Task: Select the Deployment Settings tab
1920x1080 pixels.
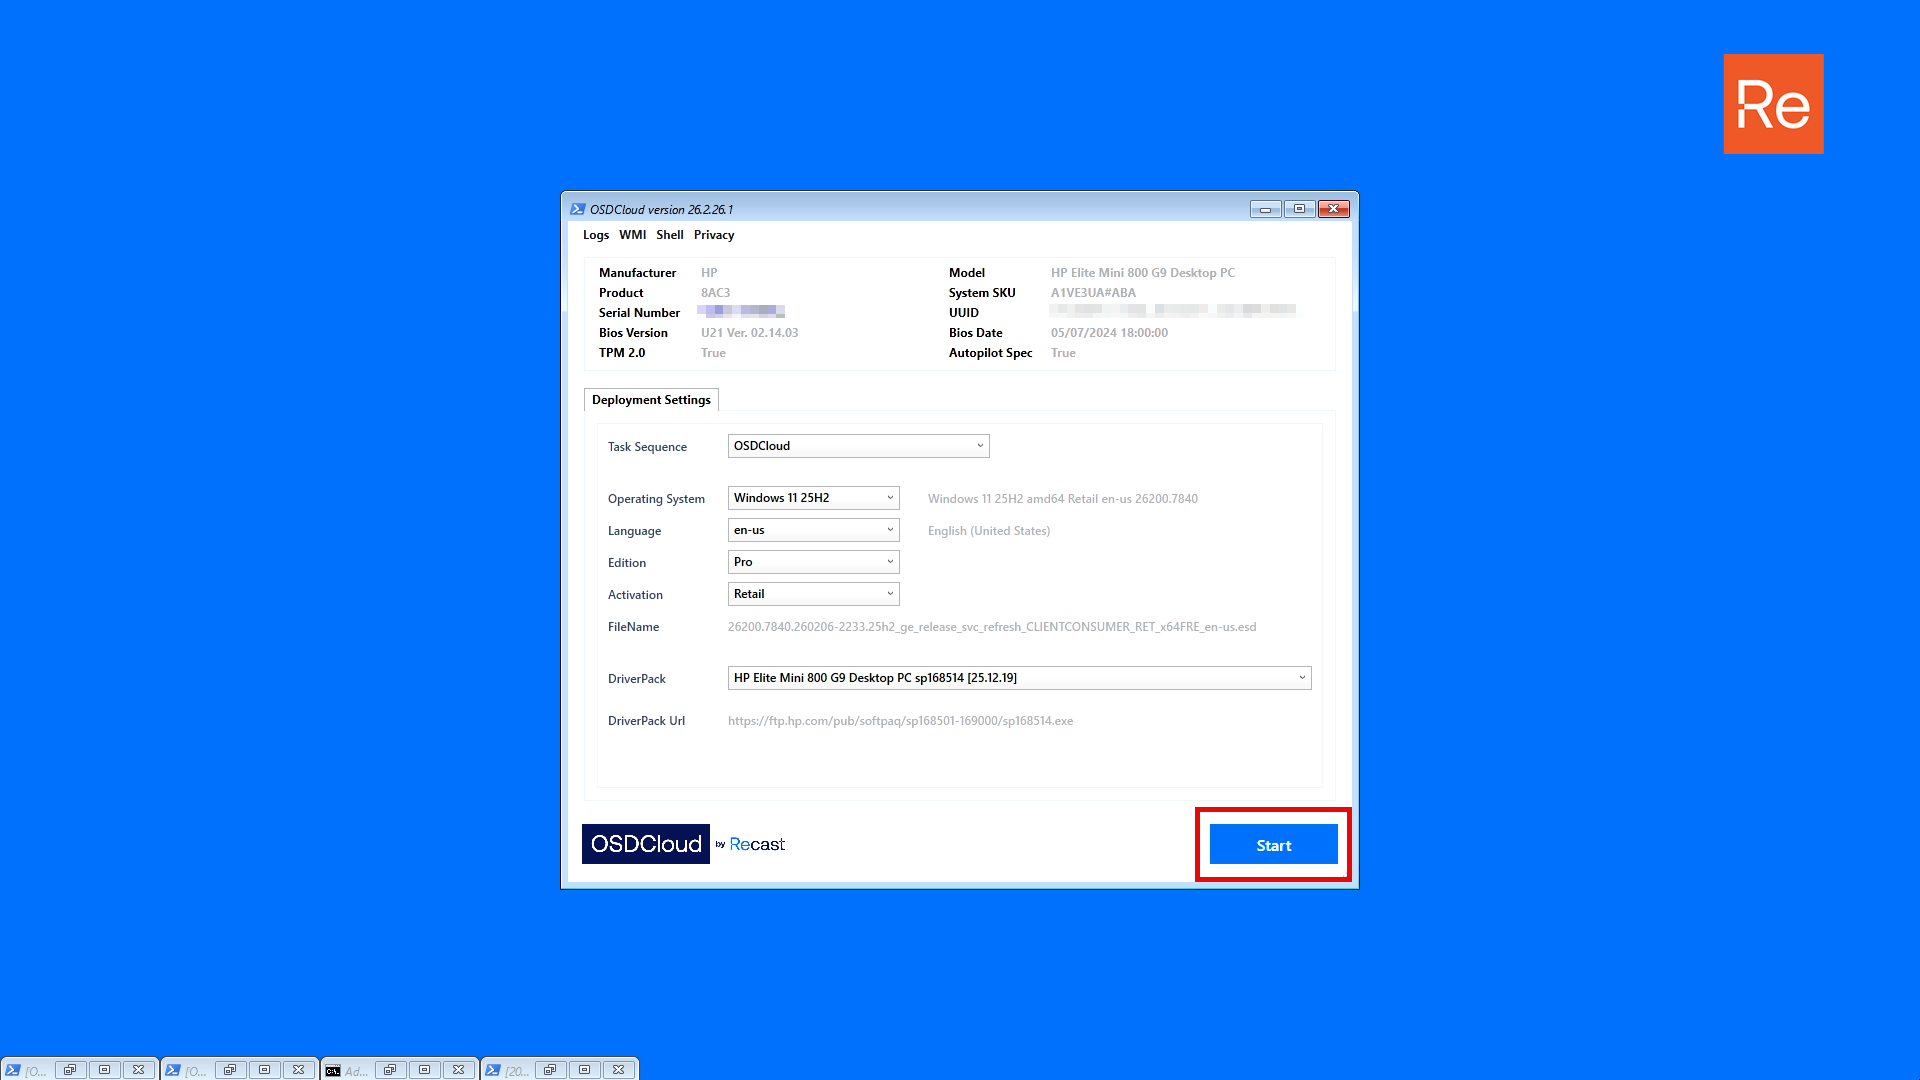Action: pyautogui.click(x=651, y=400)
